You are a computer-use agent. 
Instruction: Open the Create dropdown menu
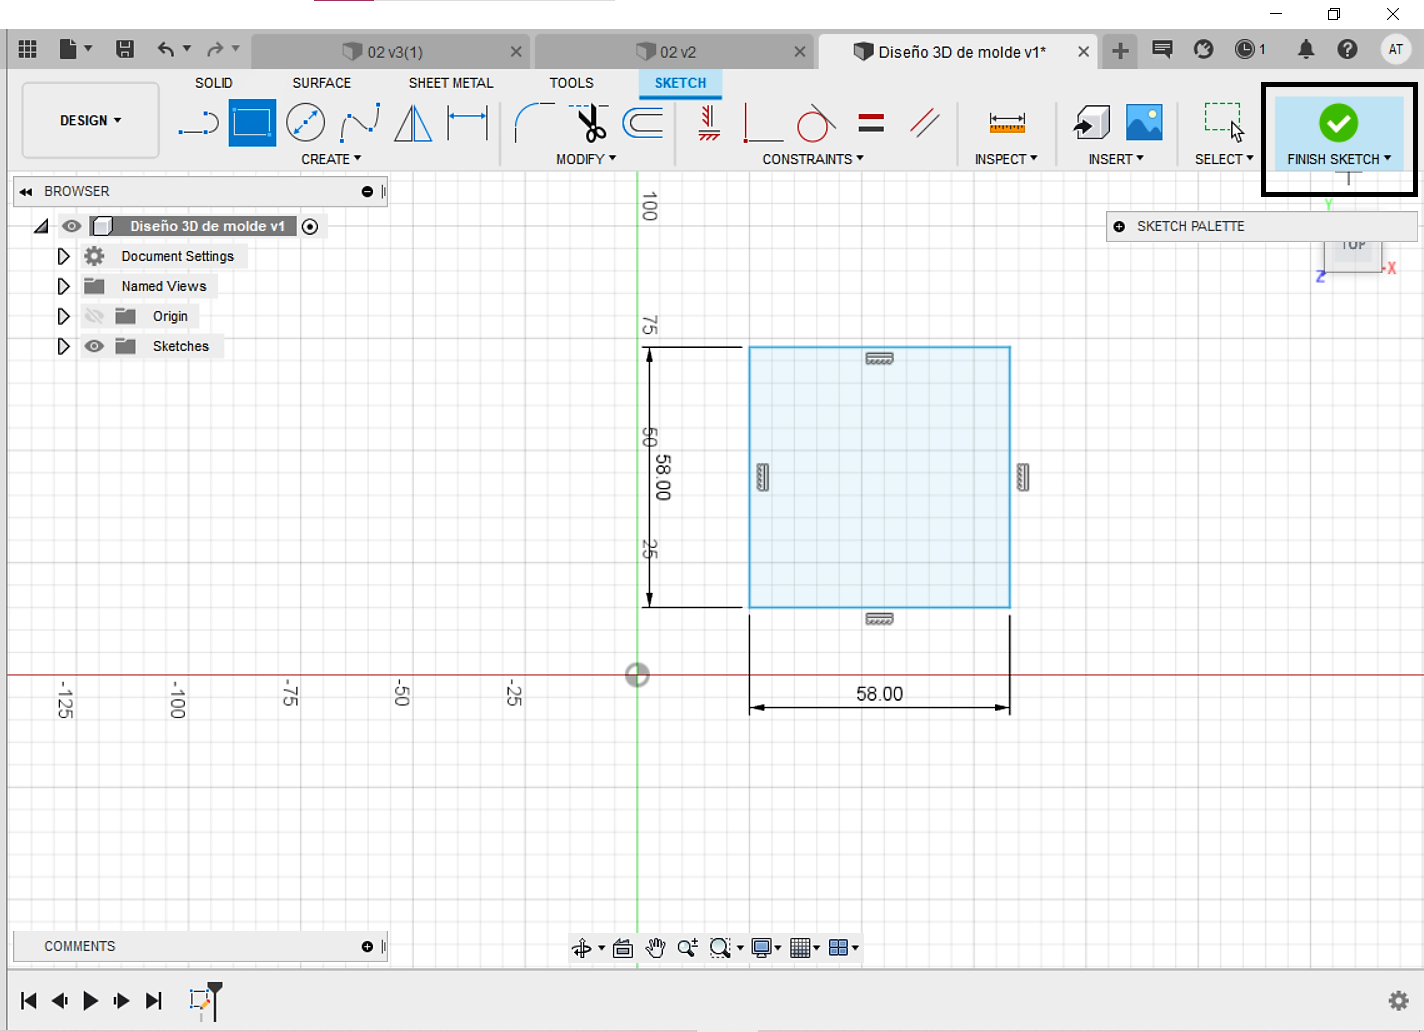click(x=331, y=159)
